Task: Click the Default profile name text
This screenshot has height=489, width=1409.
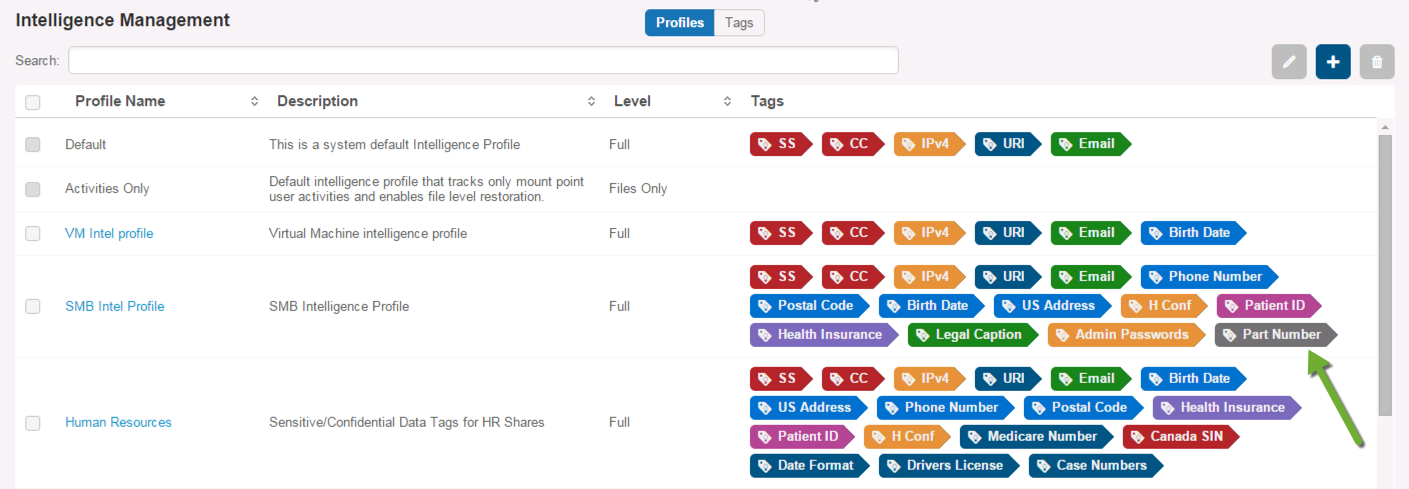Action: point(85,145)
